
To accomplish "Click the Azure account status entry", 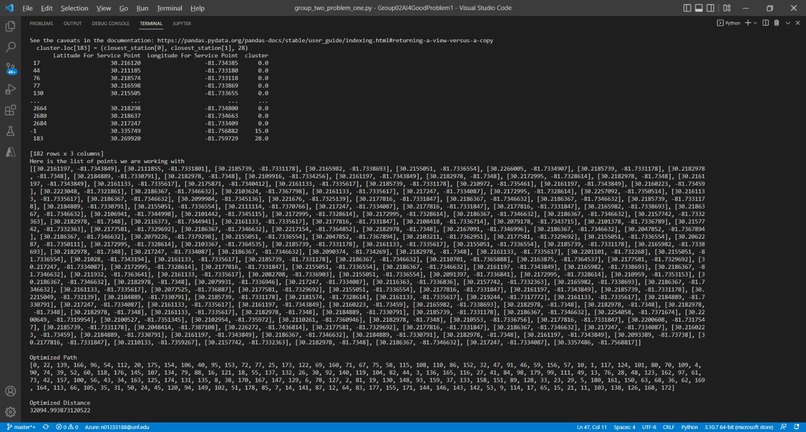I will [117, 427].
